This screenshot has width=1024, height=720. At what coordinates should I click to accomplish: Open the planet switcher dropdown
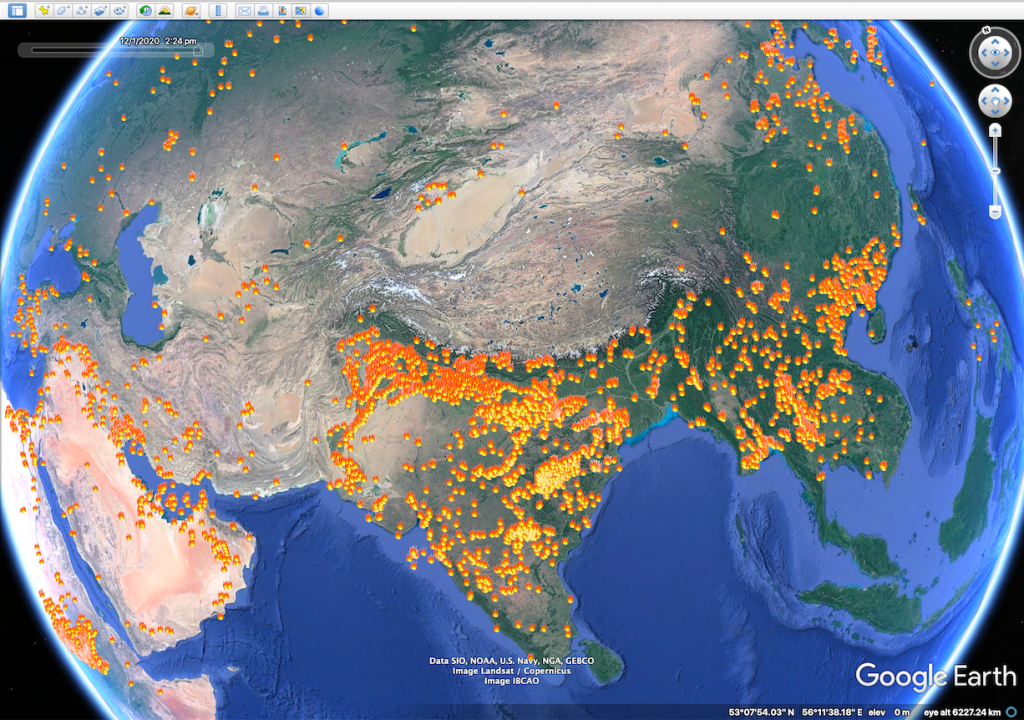tap(191, 10)
